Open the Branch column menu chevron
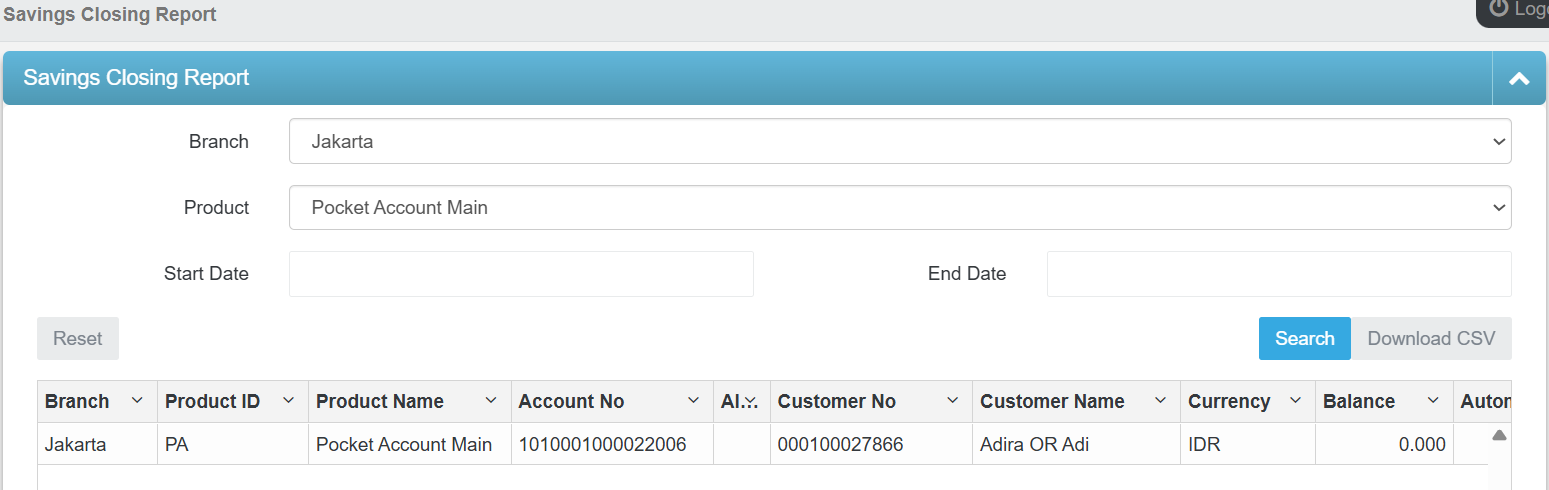Viewport: 1549px width, 490px height. click(x=137, y=401)
